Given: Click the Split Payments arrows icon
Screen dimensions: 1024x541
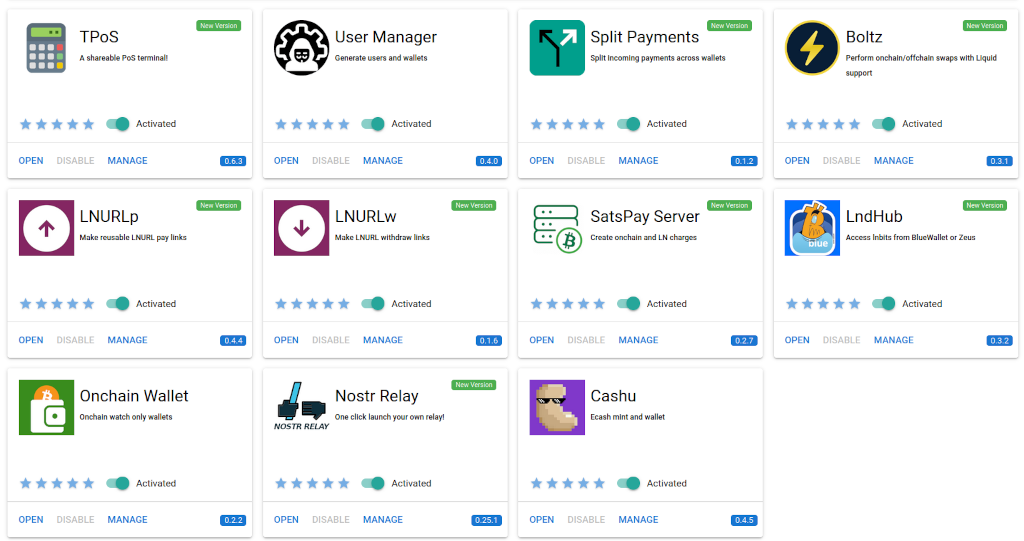Looking at the screenshot, I should coord(557,48).
